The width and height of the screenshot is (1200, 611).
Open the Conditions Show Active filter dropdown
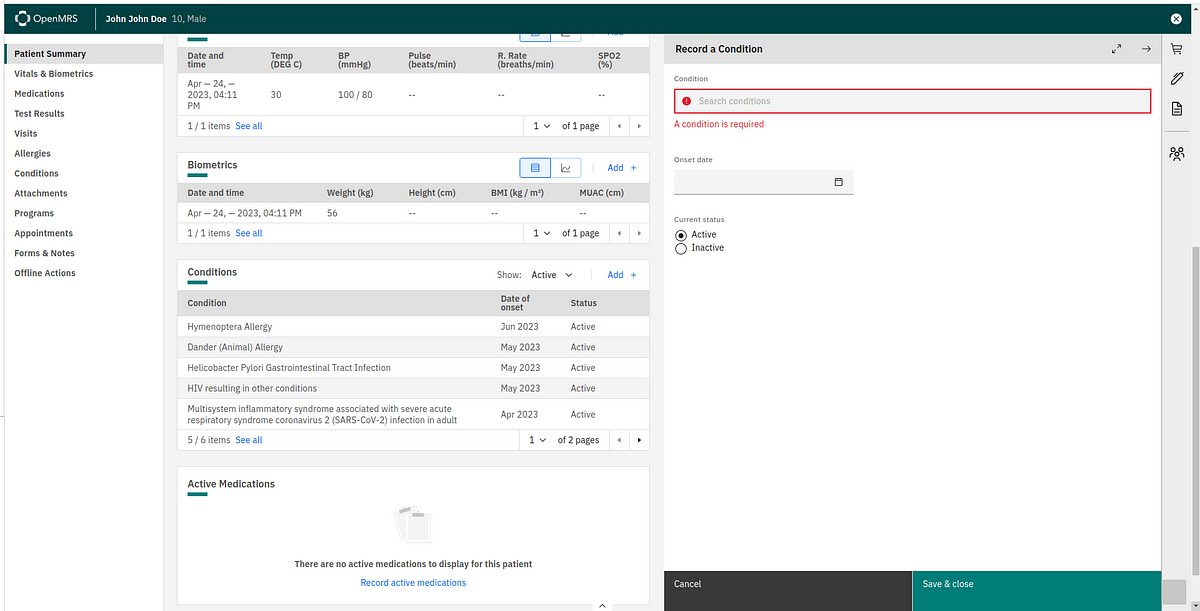click(x=552, y=275)
